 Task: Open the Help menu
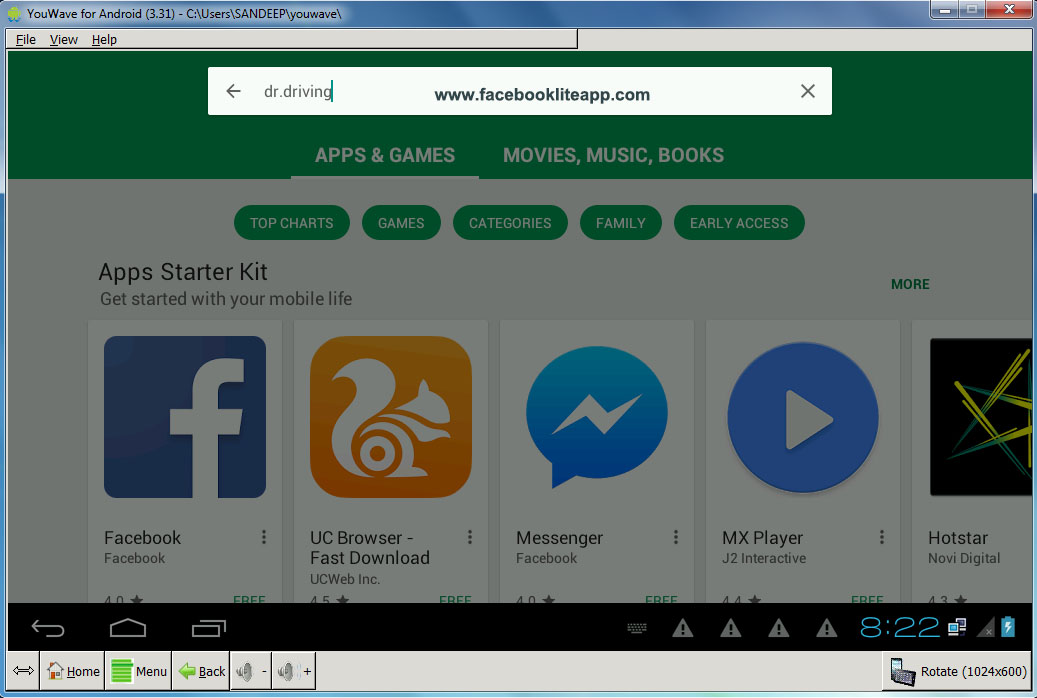coord(104,40)
